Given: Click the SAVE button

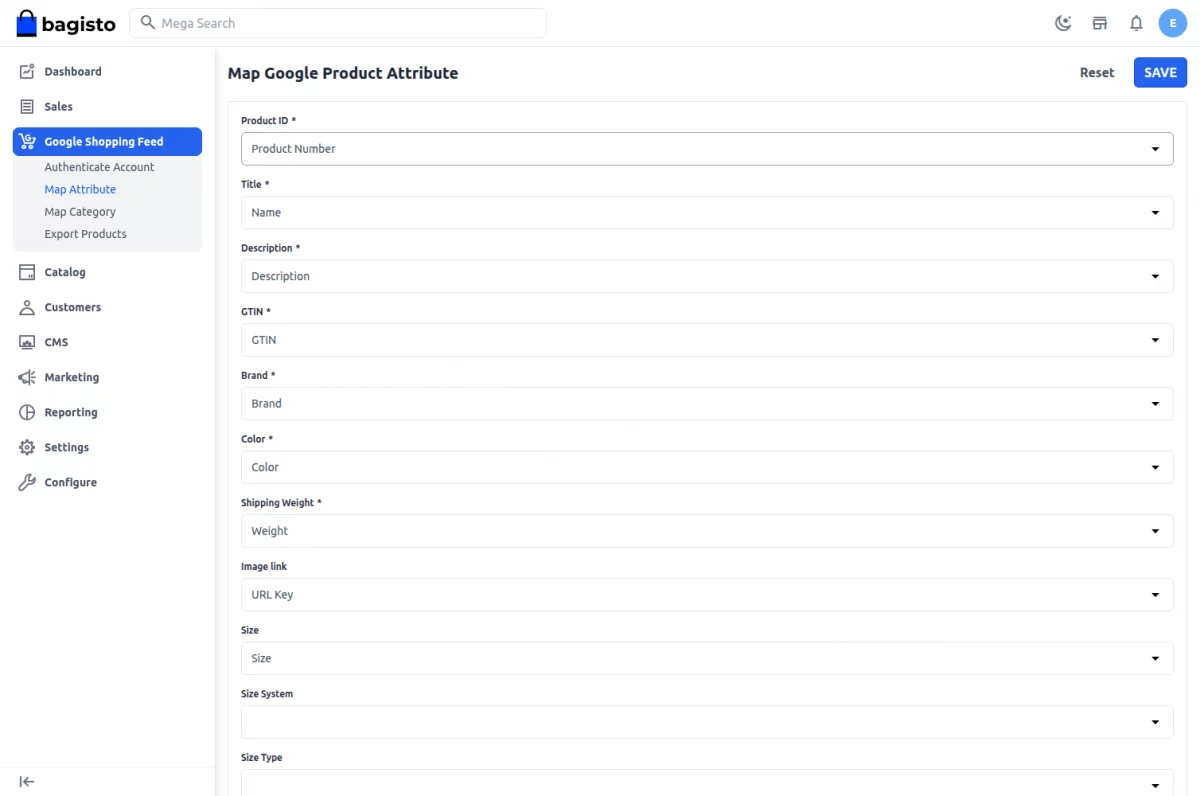Looking at the screenshot, I should pos(1159,72).
